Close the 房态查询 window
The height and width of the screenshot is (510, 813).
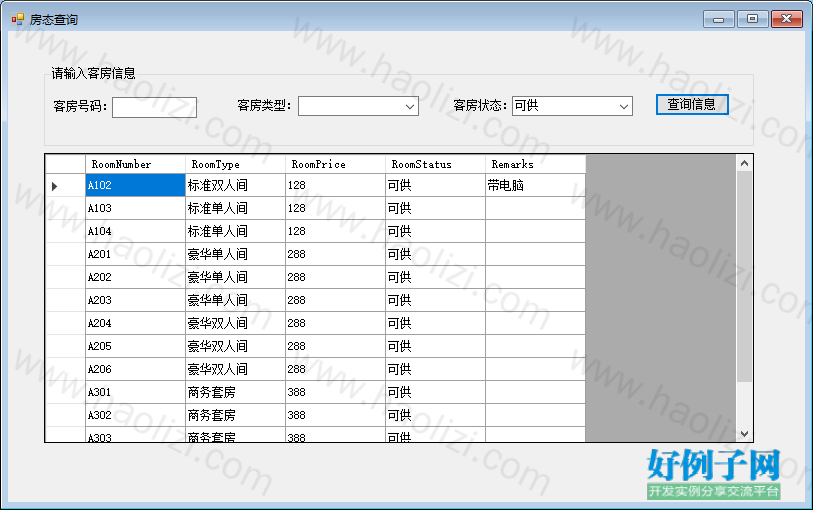click(787, 20)
